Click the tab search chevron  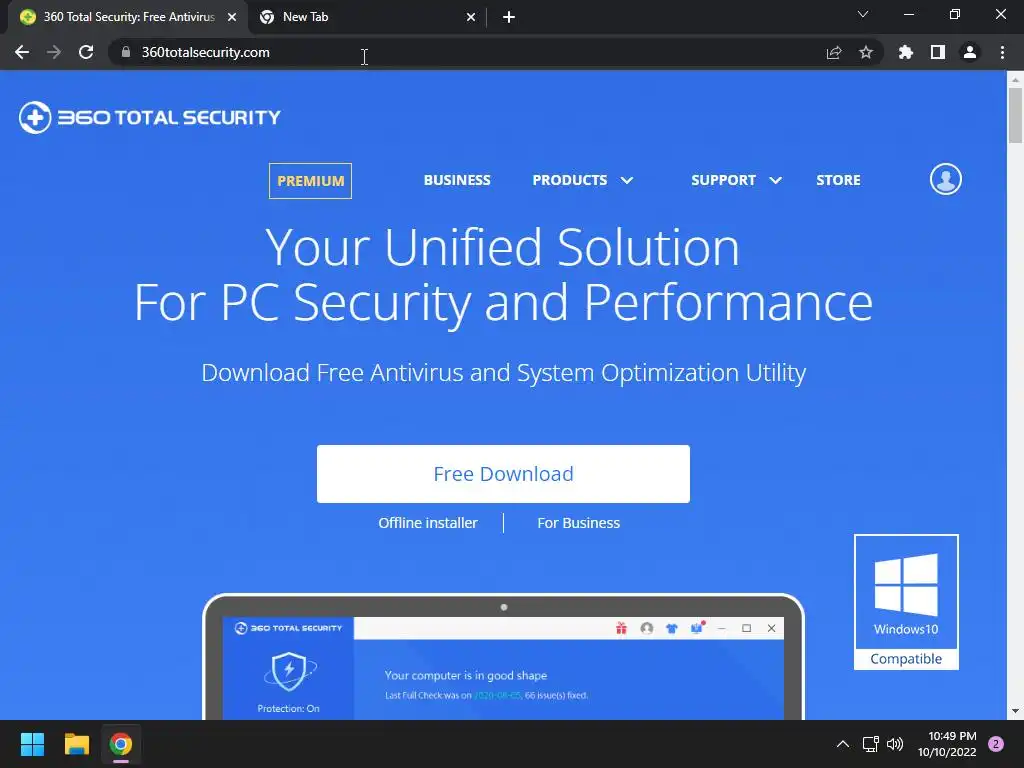pos(863,14)
